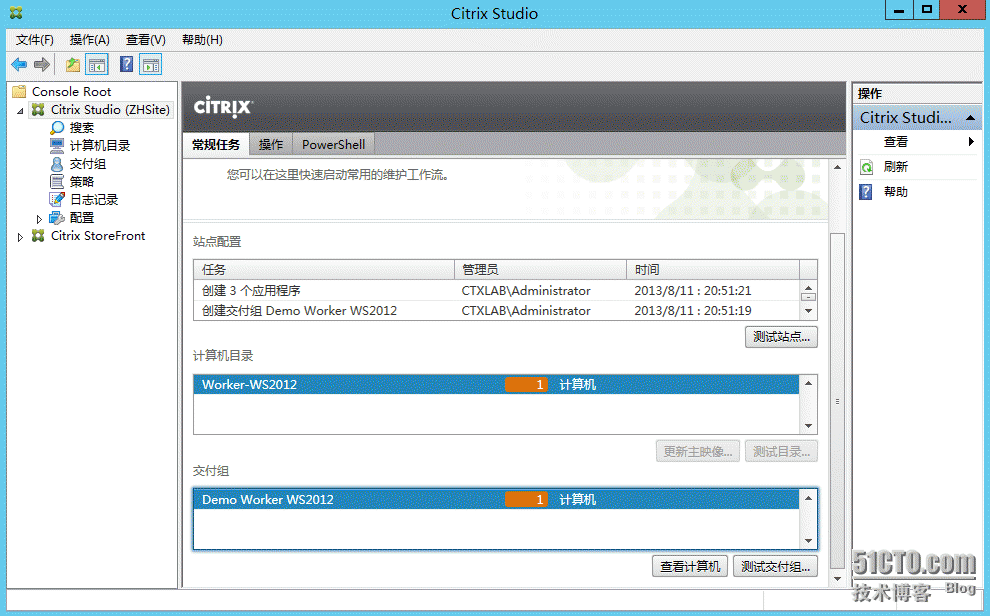The image size is (990, 616).
Task: Collapse the Citrix Studio (ZHSite) tree node
Action: [20, 110]
